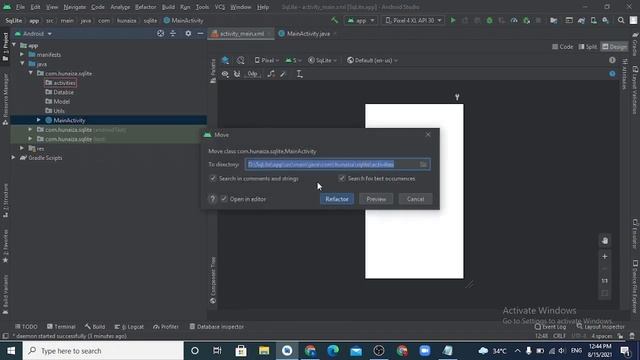This screenshot has height=360, width=640.
Task: Collapse the app module tree node
Action: click(x=14, y=45)
